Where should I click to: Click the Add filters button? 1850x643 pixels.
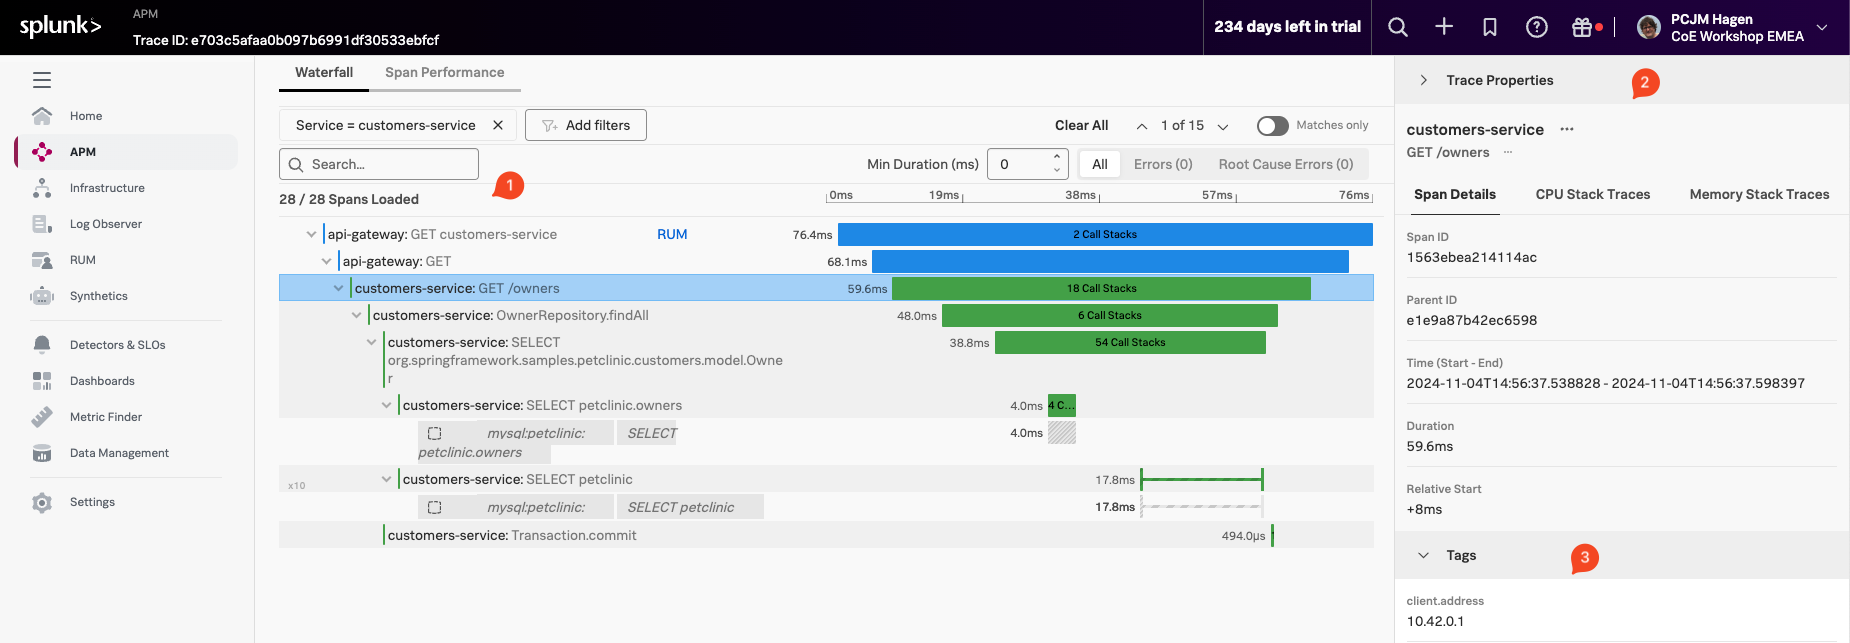[586, 125]
